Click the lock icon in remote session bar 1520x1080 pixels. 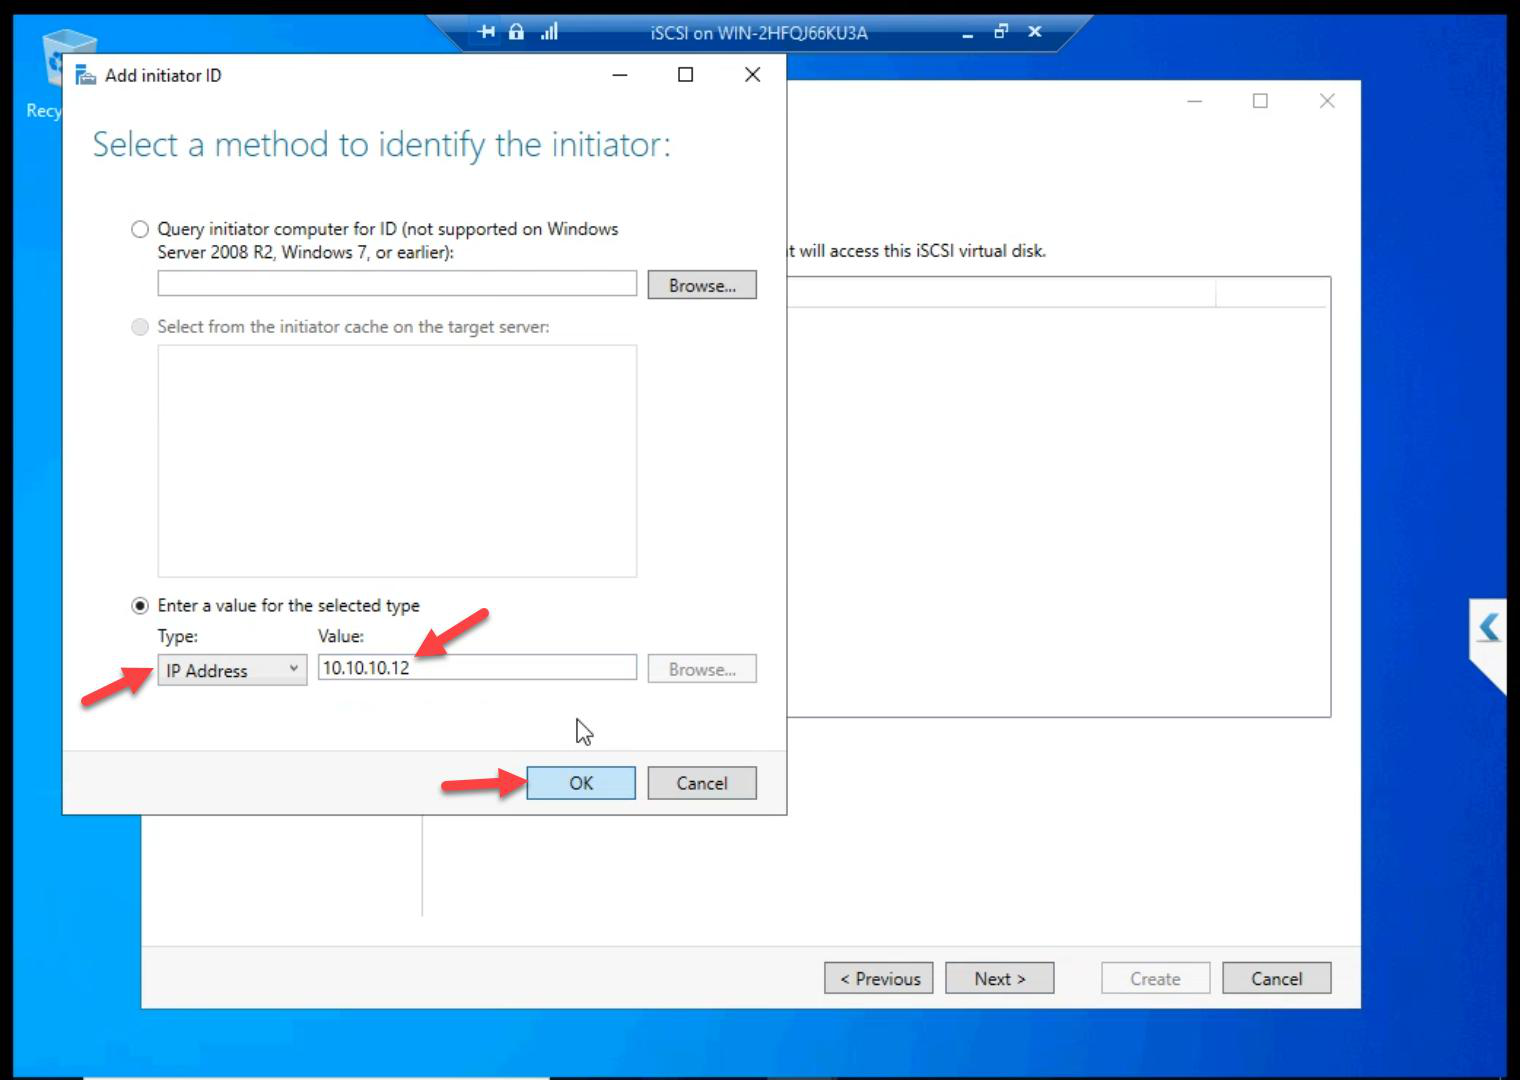pos(516,32)
